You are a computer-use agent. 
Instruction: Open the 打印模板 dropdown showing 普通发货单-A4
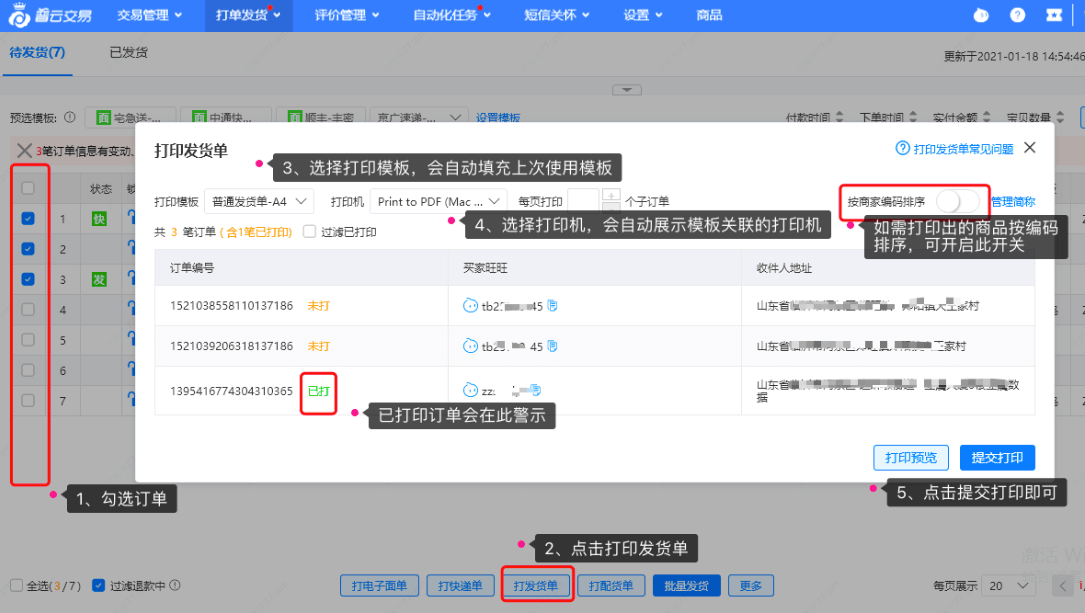coord(259,201)
